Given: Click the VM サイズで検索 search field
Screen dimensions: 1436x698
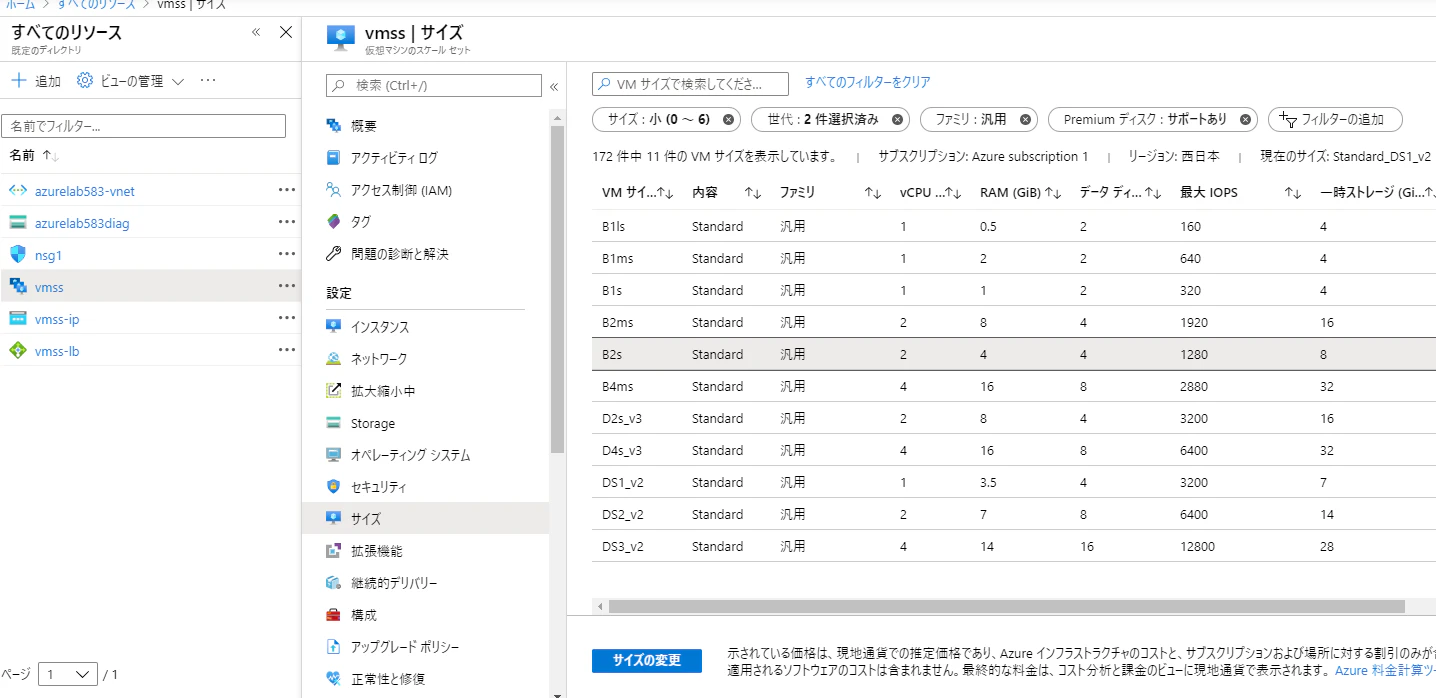Looking at the screenshot, I should (x=691, y=84).
